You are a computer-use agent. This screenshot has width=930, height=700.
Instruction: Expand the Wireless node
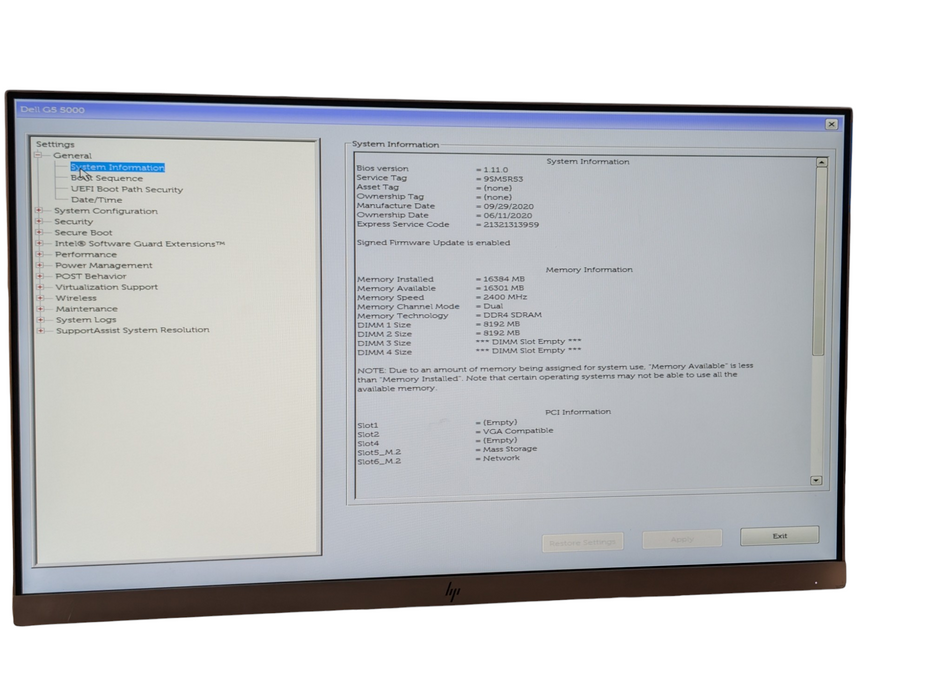[x=41, y=298]
